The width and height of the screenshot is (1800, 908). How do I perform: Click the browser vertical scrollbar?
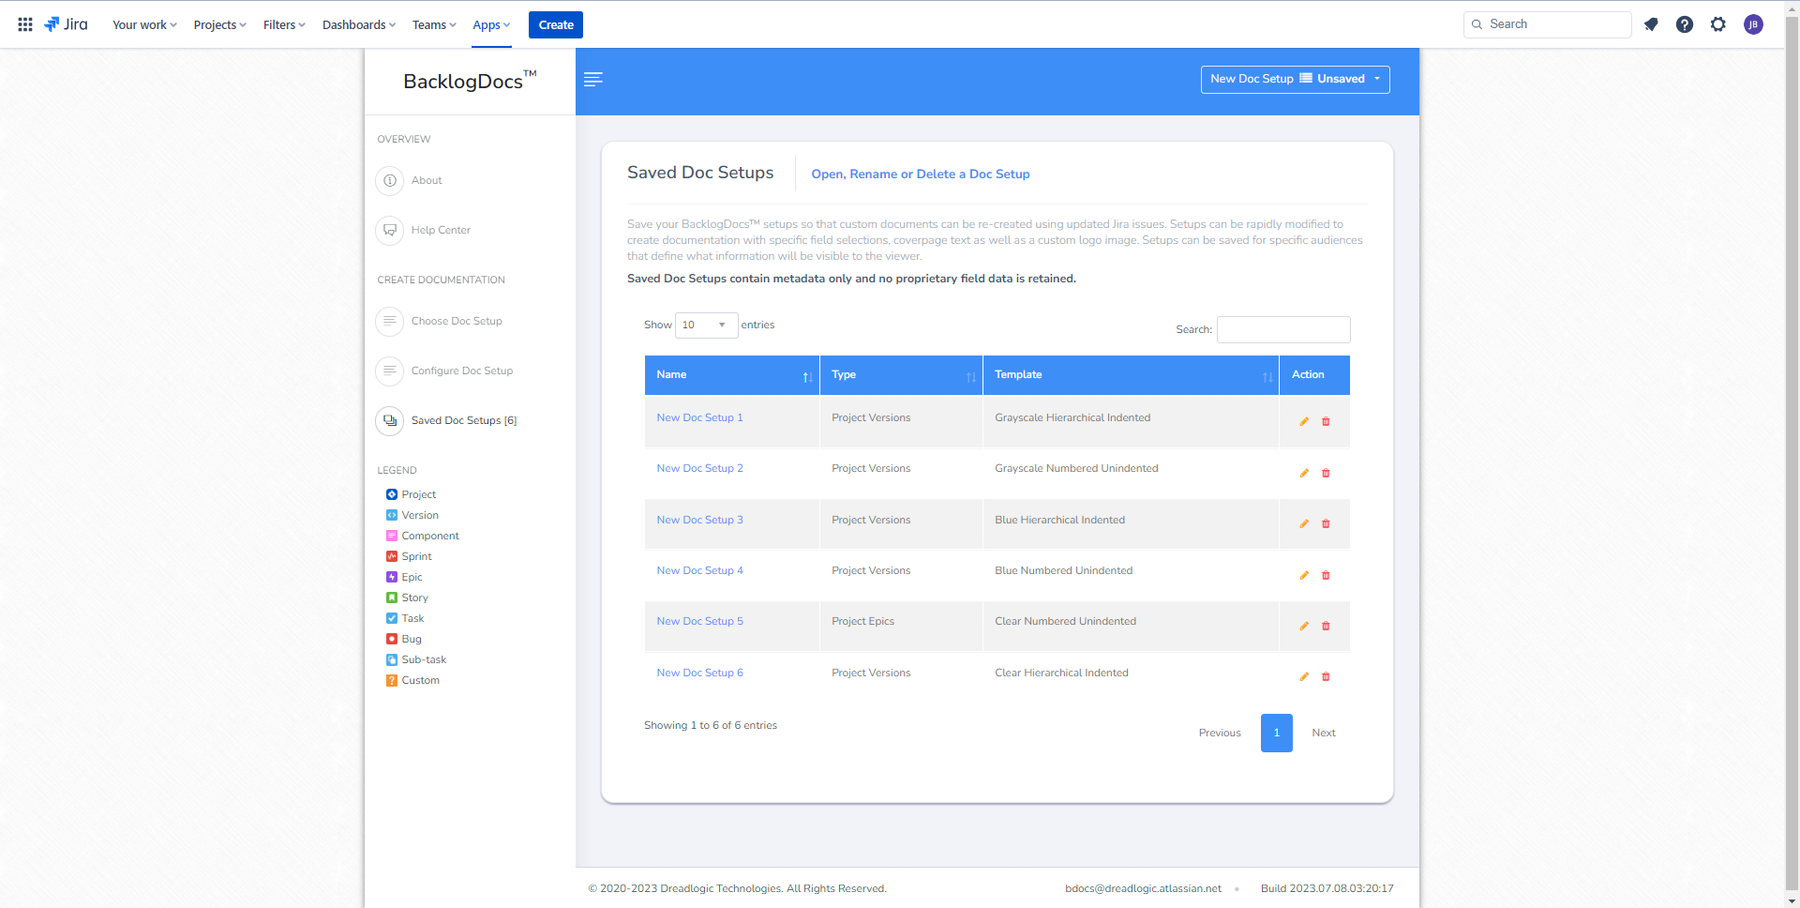click(1792, 454)
